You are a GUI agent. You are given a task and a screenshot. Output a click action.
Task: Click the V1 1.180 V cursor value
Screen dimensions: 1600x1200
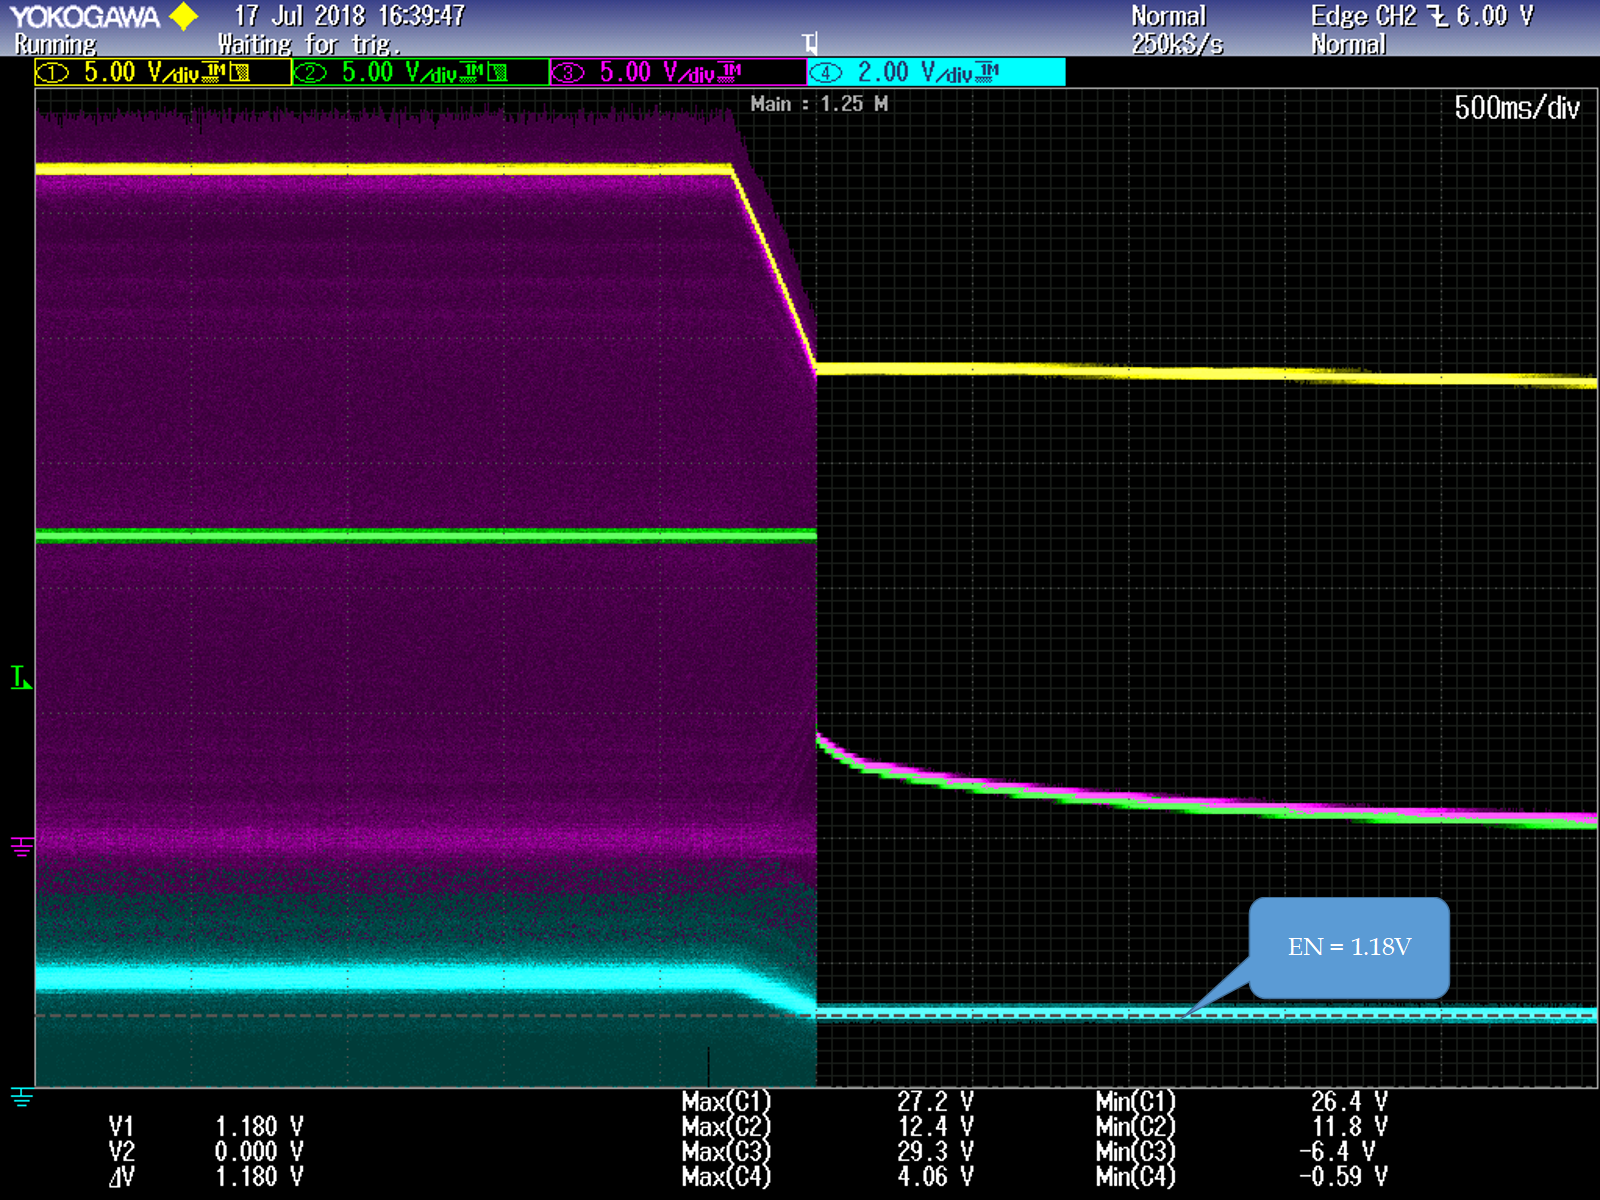click(x=206, y=1127)
